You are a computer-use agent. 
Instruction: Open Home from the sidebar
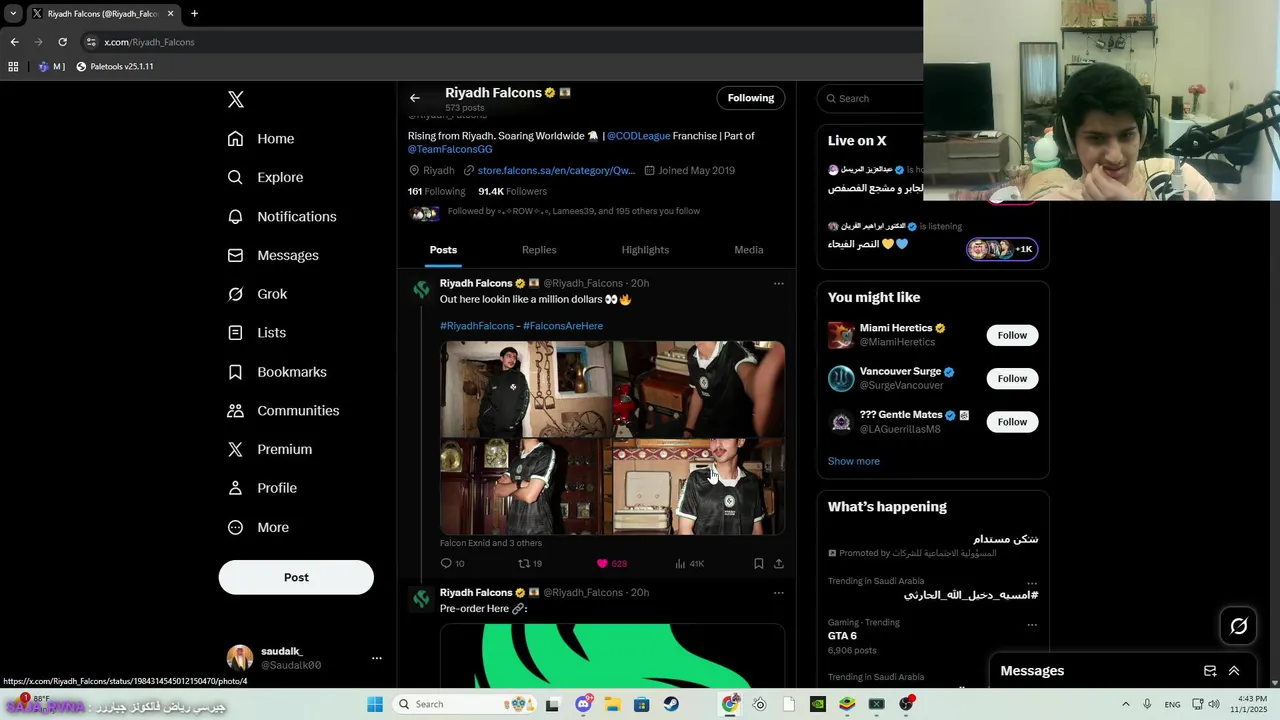click(x=261, y=139)
